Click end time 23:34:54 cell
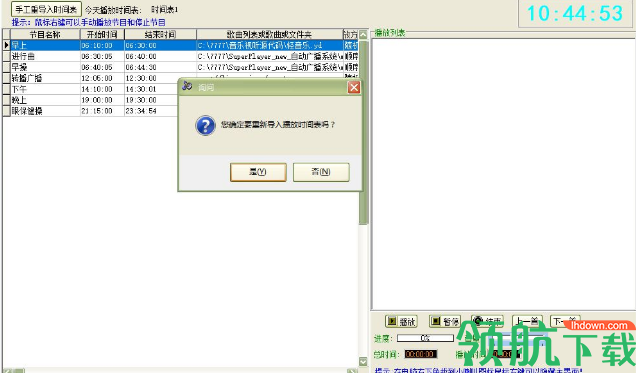Image resolution: width=636 pixels, height=373 pixels. click(x=151, y=111)
